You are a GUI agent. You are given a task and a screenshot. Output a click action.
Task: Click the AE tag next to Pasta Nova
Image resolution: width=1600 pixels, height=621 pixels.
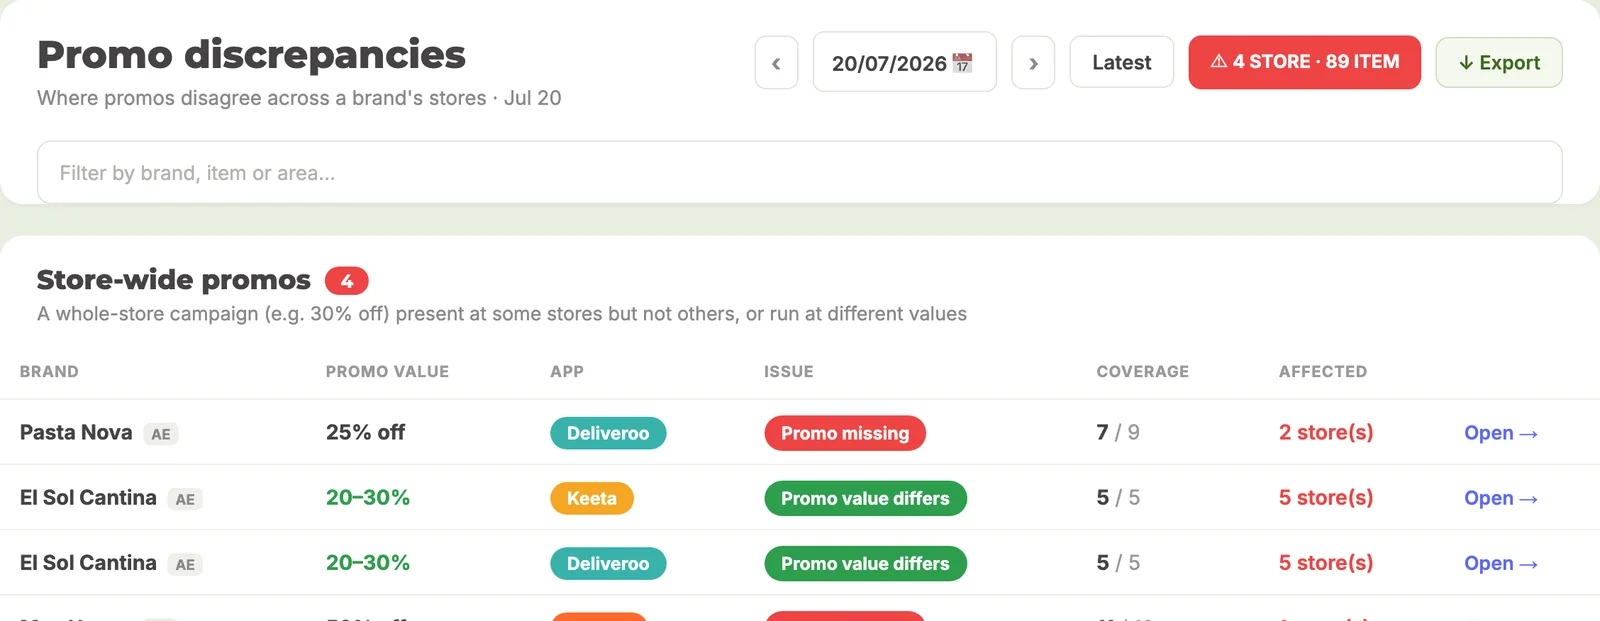pos(161,434)
